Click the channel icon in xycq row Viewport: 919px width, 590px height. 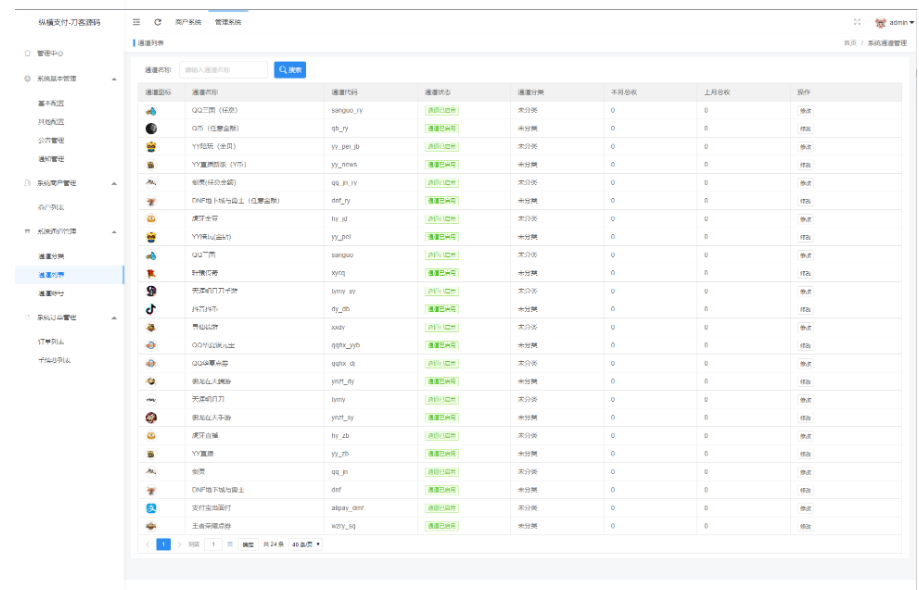(151, 273)
